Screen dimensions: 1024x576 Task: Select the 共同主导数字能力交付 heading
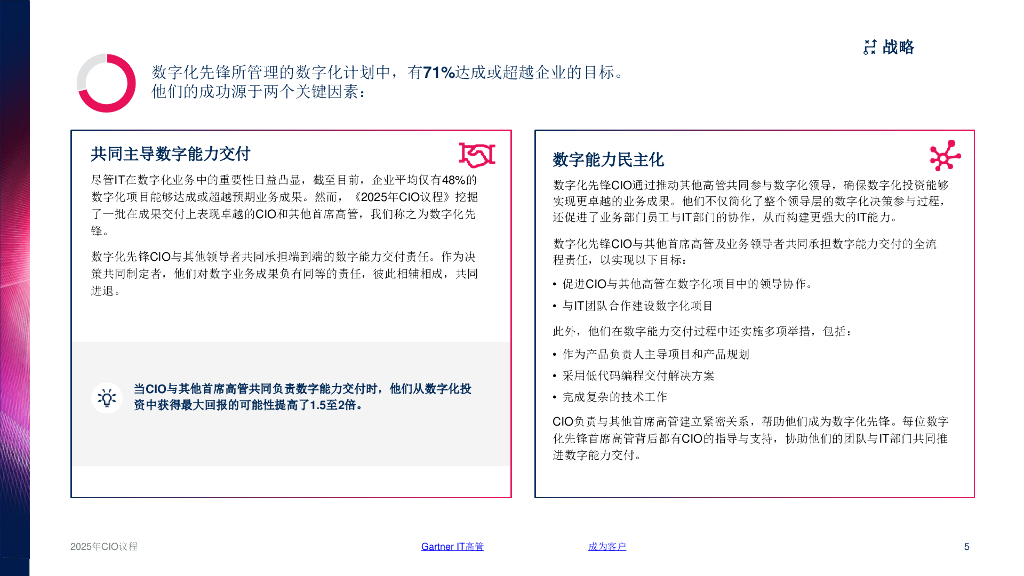(x=170, y=153)
